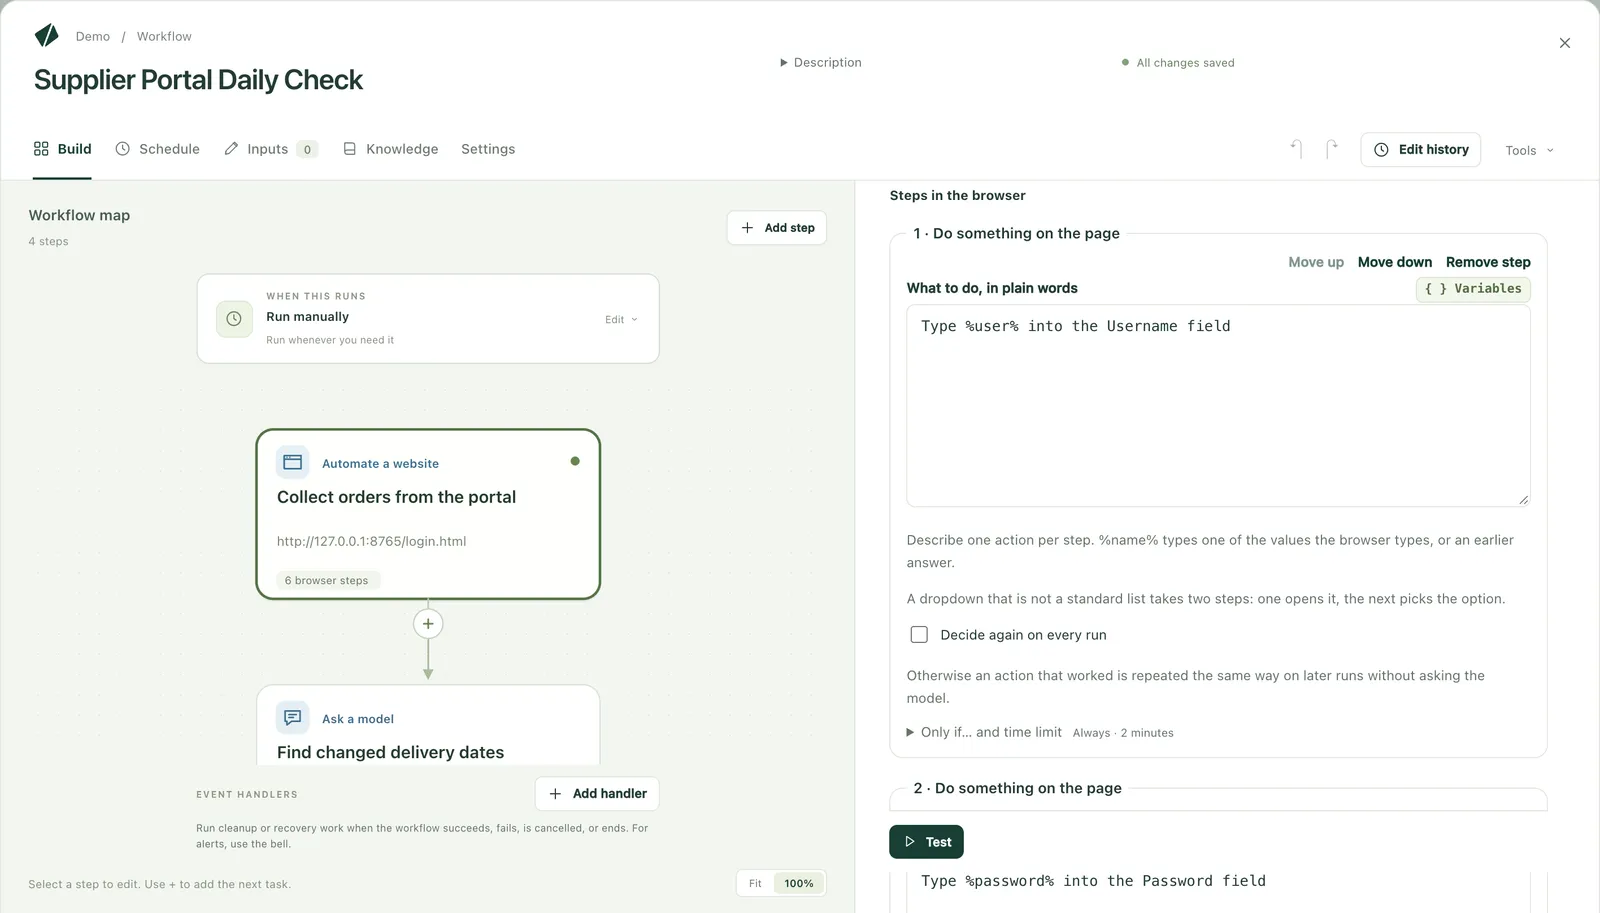The image size is (1600, 913).
Task: Open the Tools dropdown
Action: coord(1530,150)
